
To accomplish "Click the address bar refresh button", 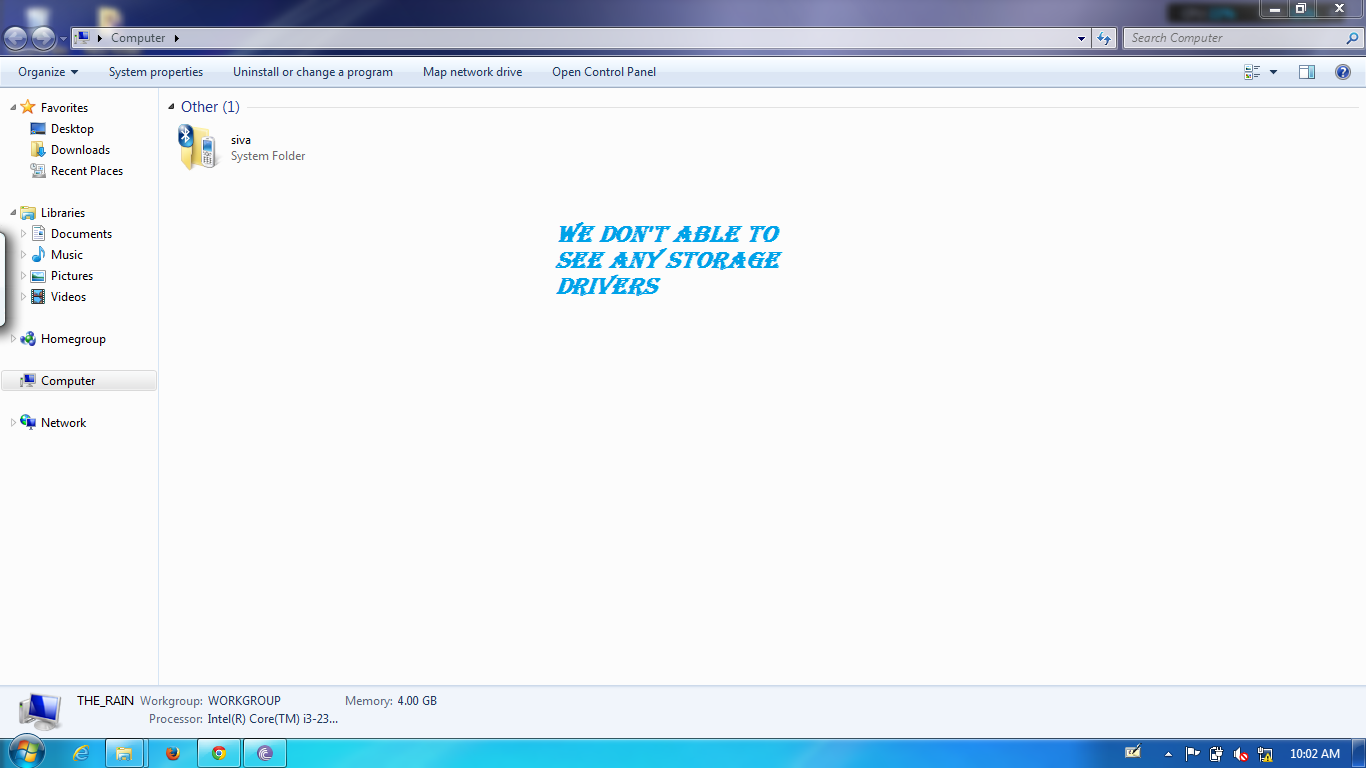I will click(x=1104, y=38).
